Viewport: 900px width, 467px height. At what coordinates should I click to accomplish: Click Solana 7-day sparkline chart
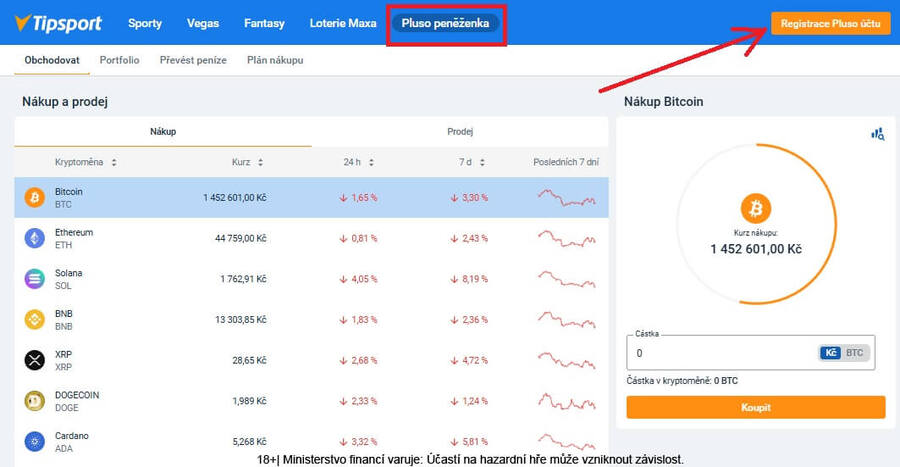coord(567,279)
